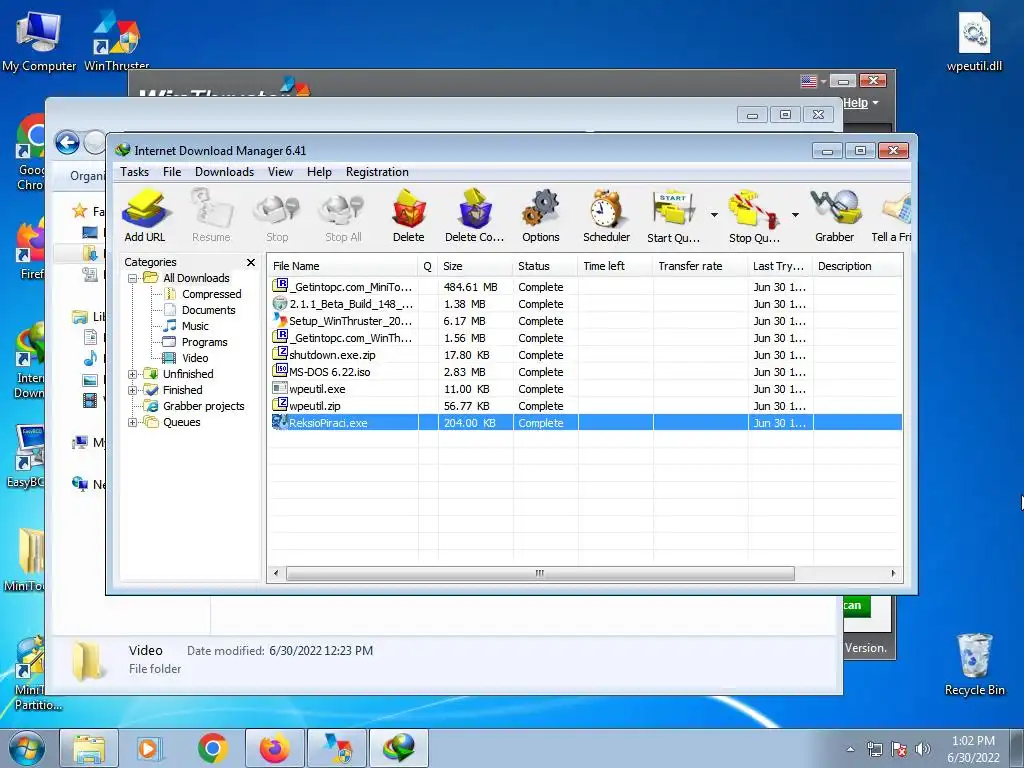Select the Compressed category

tap(212, 294)
